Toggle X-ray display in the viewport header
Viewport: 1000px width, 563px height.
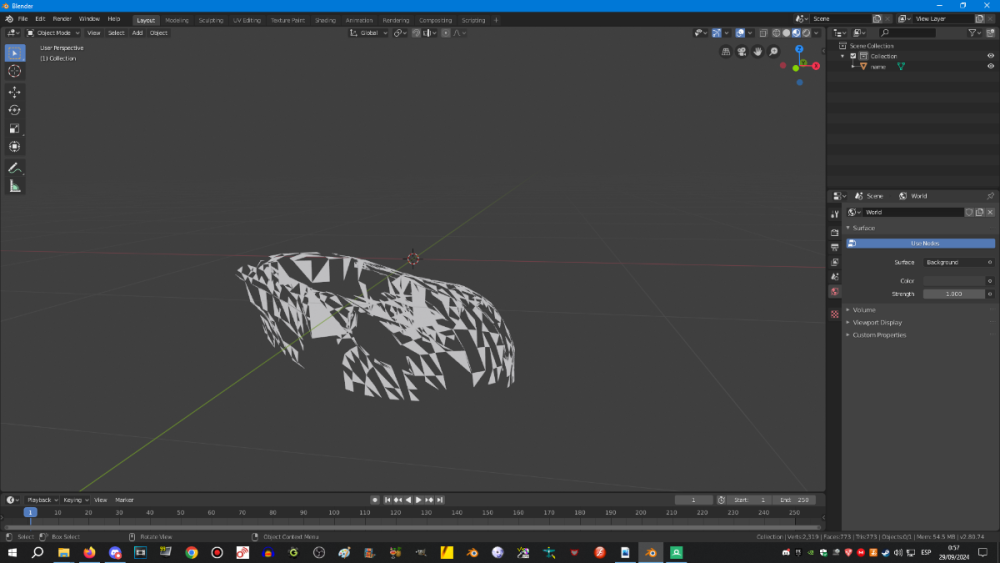click(x=763, y=33)
